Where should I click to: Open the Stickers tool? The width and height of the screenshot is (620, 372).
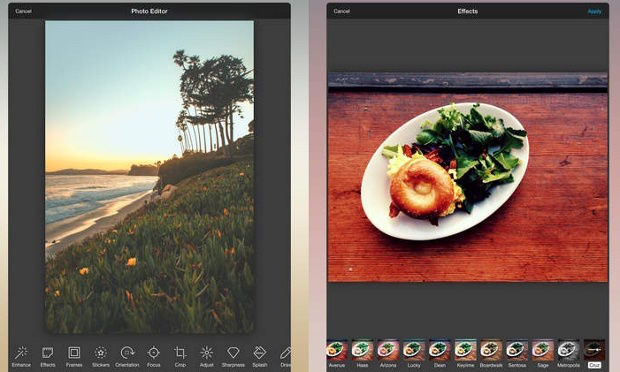(x=101, y=356)
